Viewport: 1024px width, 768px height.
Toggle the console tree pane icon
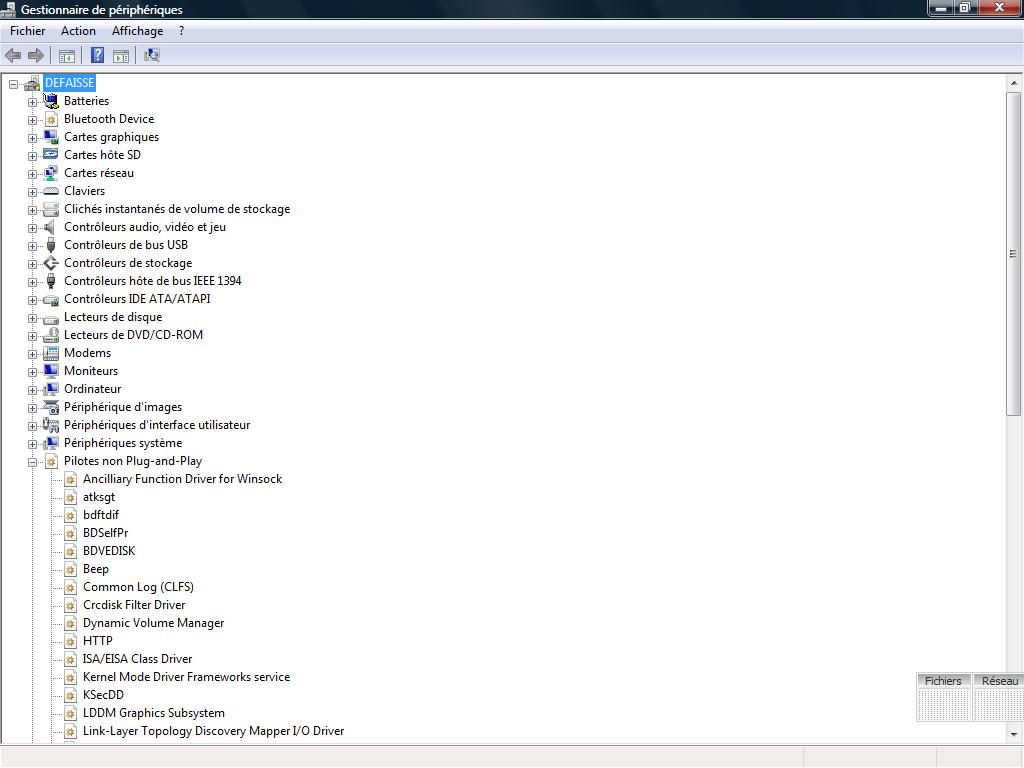click(67, 56)
